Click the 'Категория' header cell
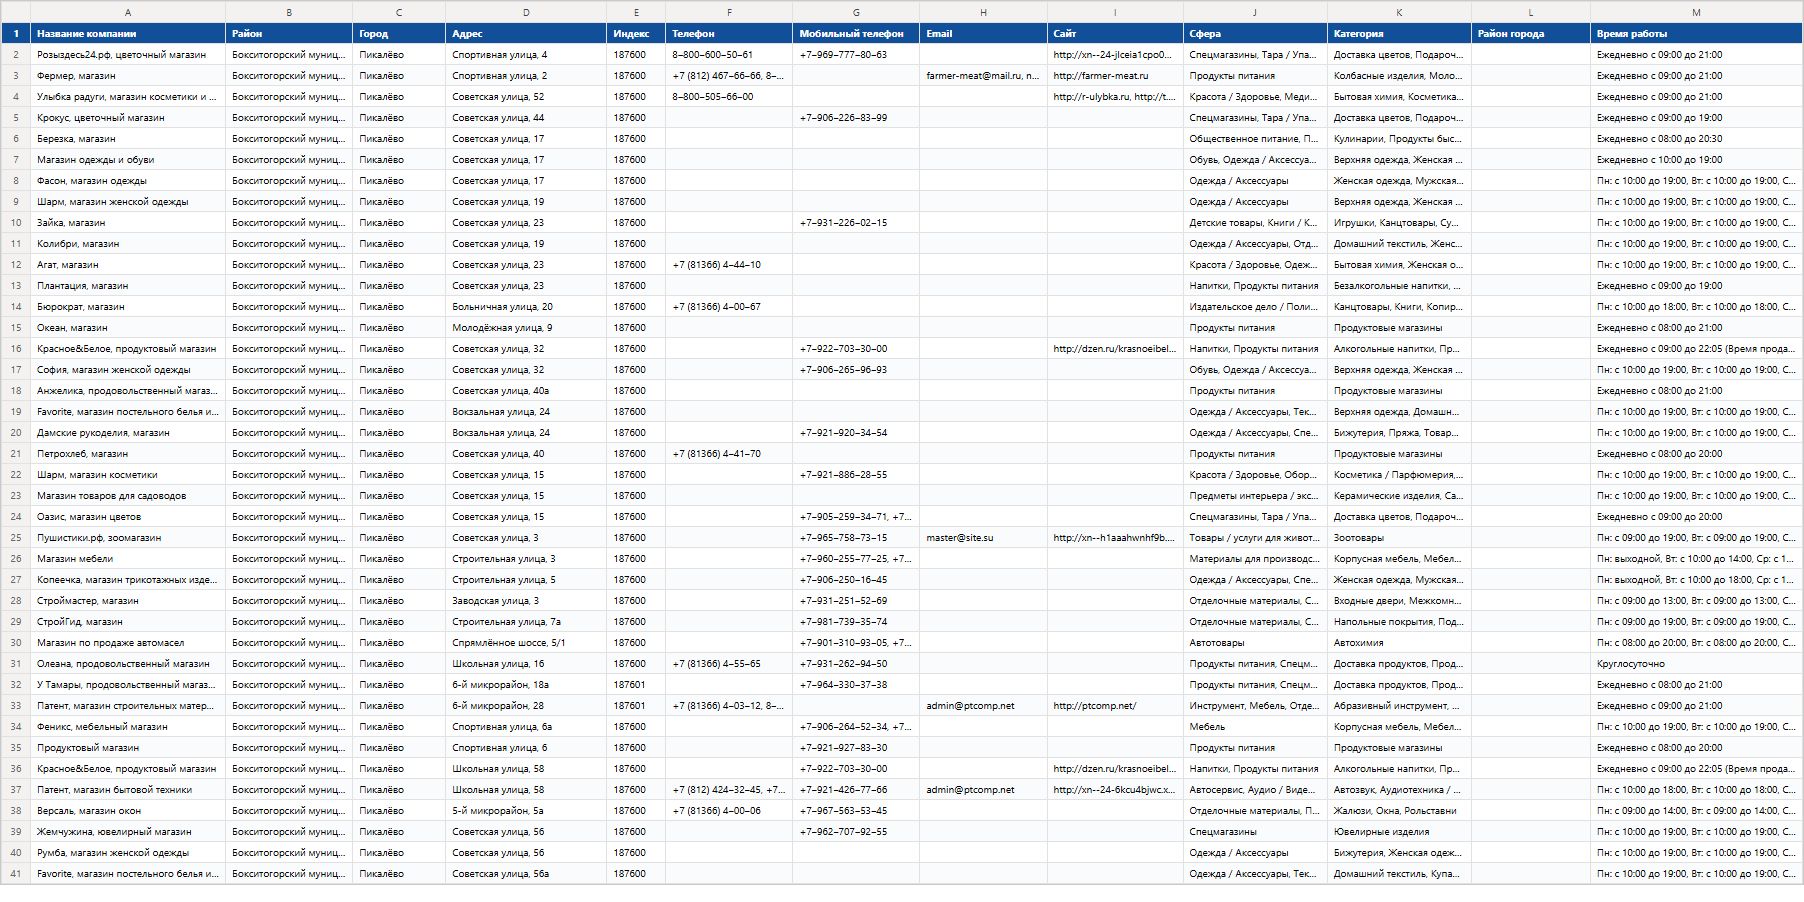 click(x=1399, y=33)
